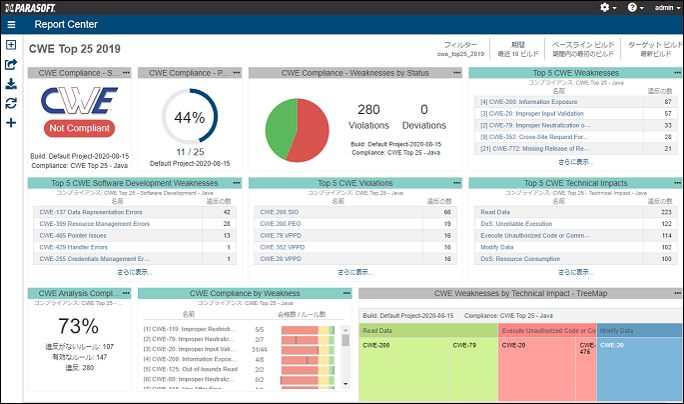Show more Software Development Weaknesses
The height and width of the screenshot is (404, 684).
pos(134,272)
